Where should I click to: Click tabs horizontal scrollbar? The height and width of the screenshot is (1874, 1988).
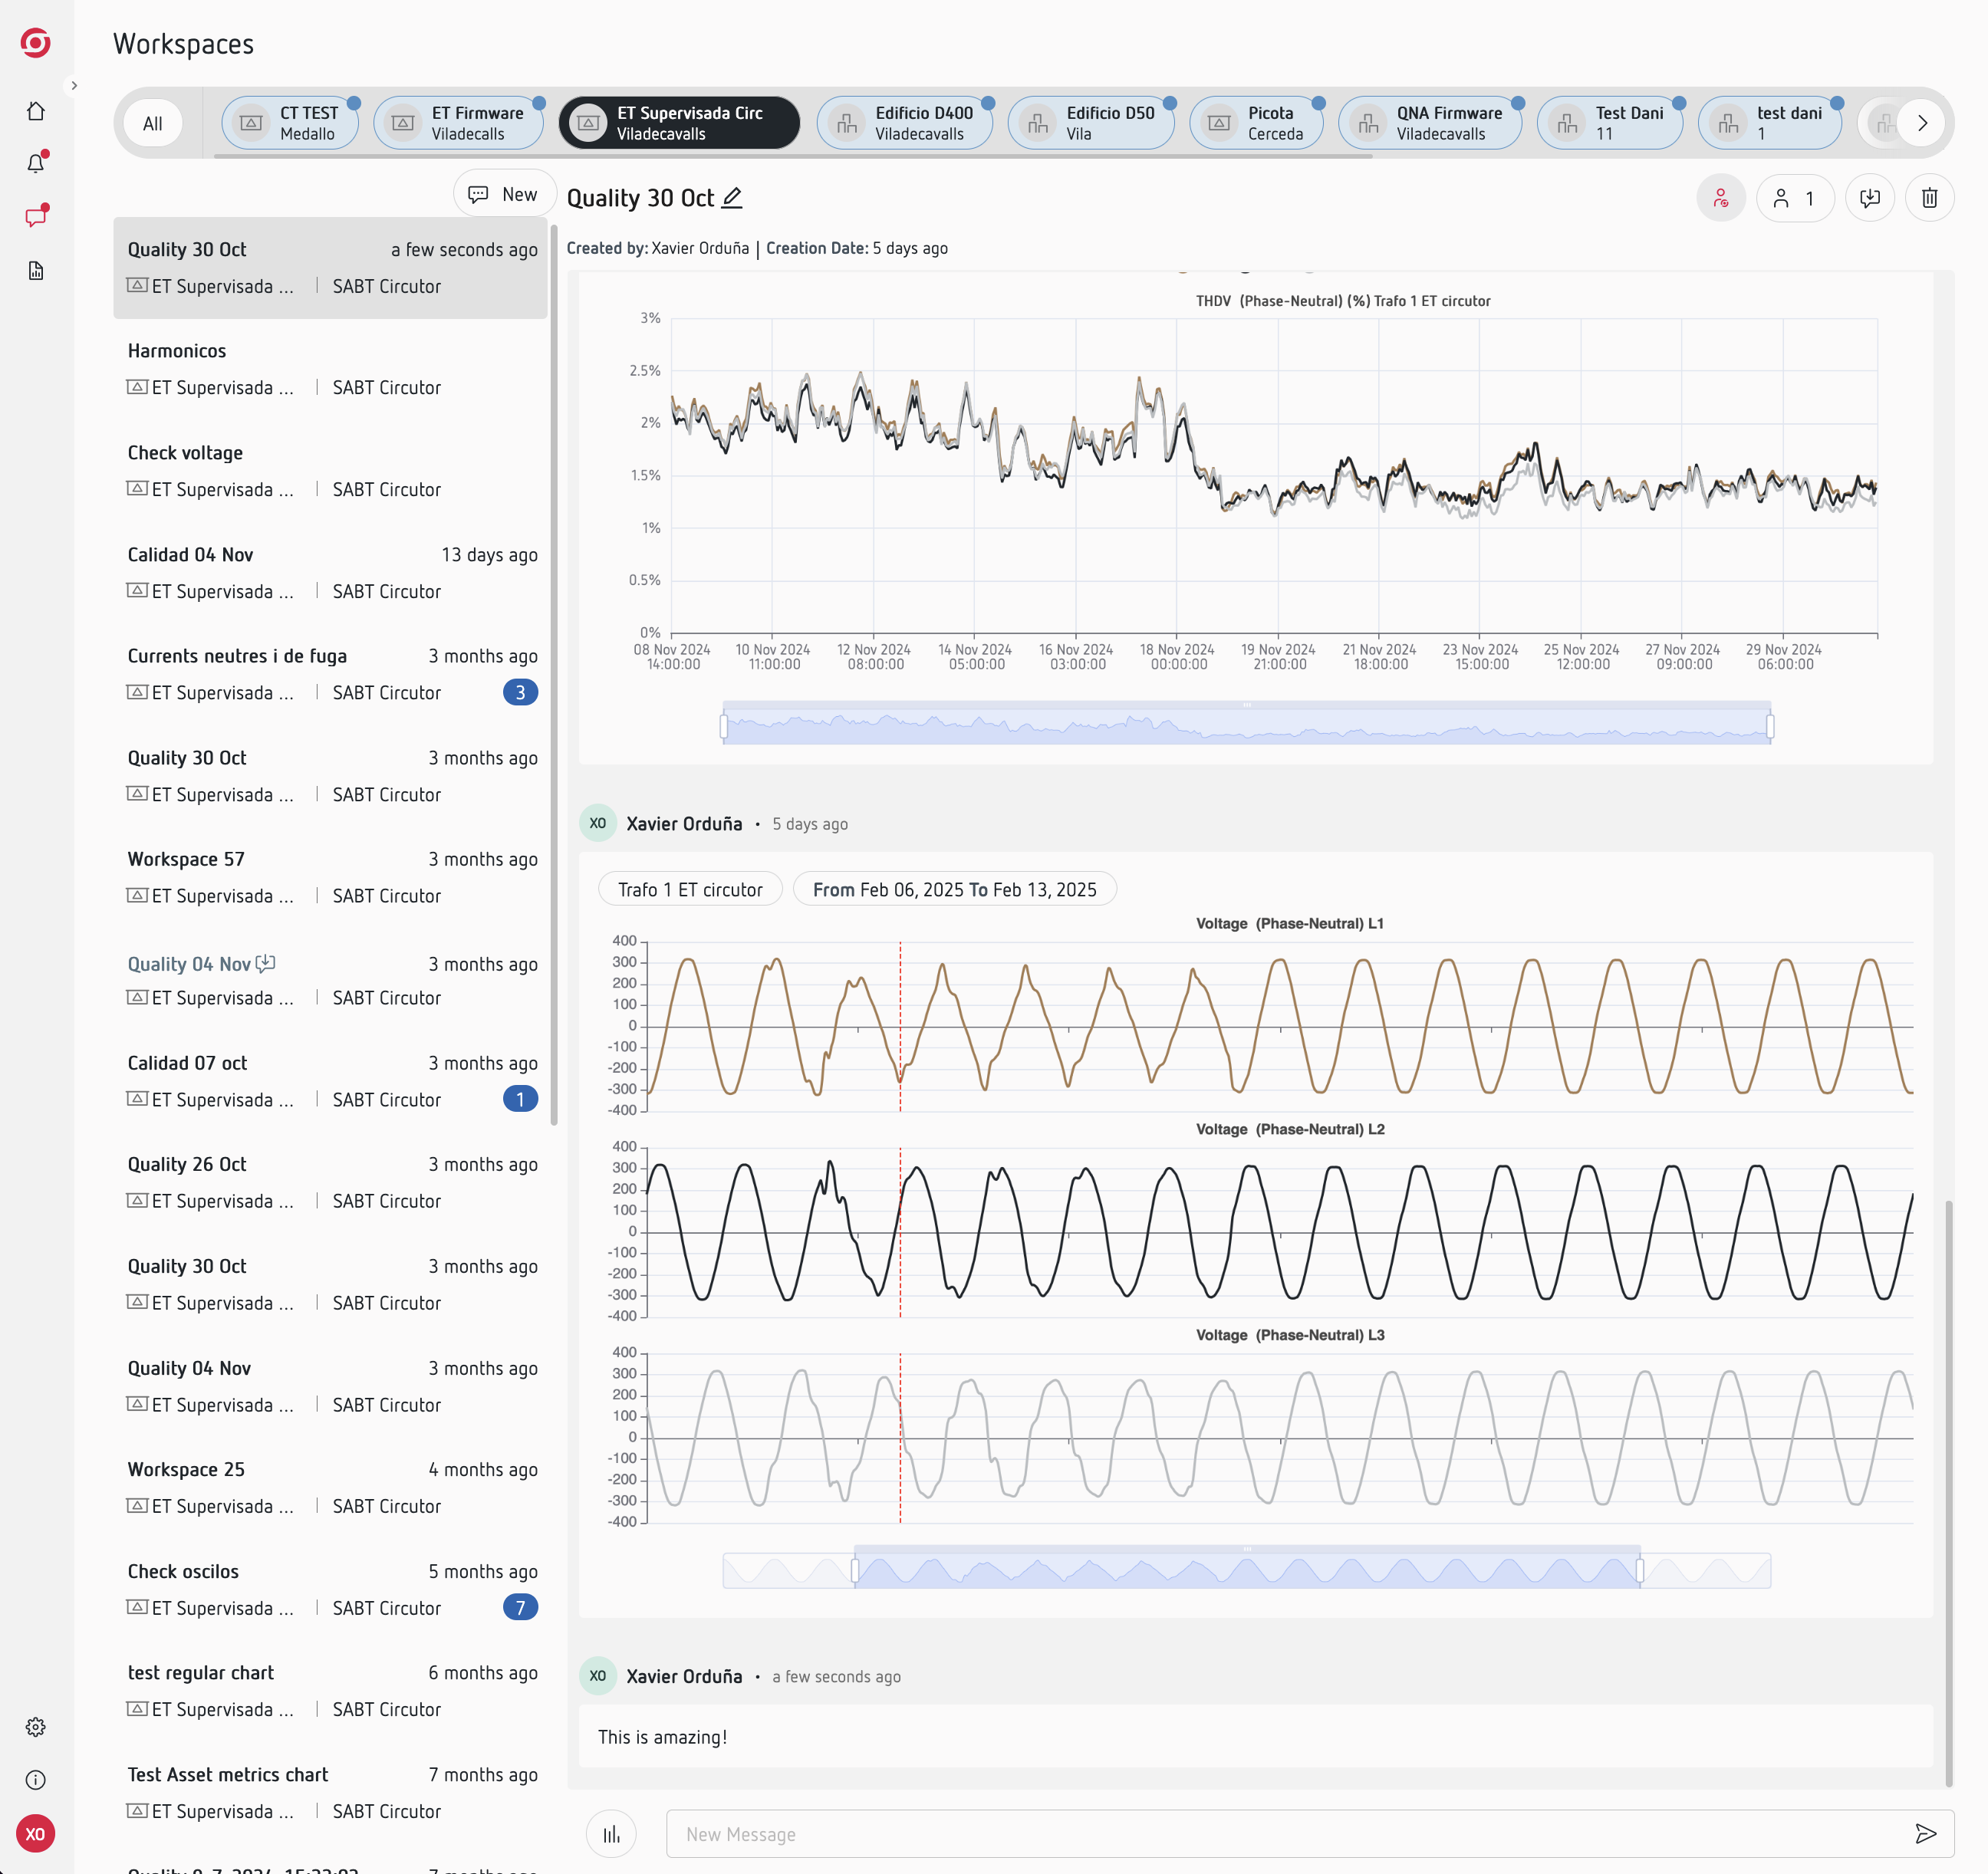793,155
